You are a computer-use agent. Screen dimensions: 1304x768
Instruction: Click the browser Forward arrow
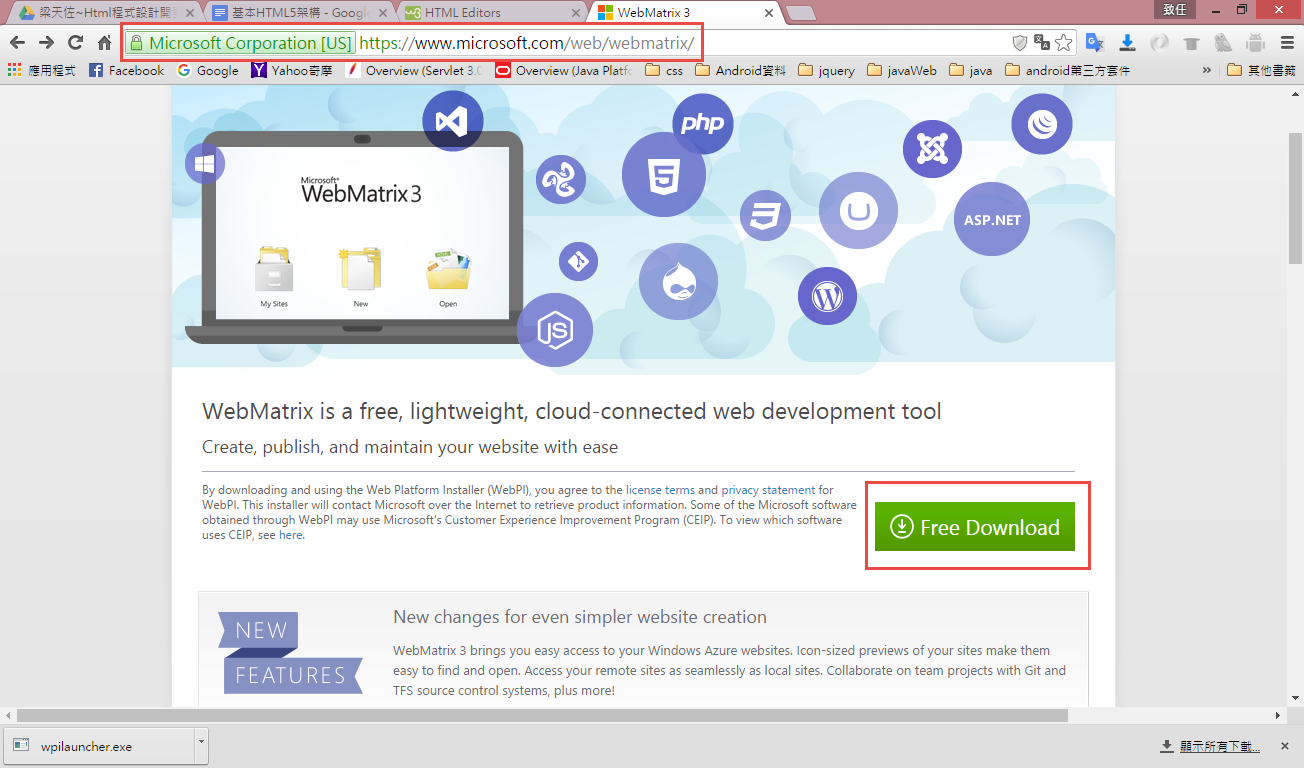[46, 43]
